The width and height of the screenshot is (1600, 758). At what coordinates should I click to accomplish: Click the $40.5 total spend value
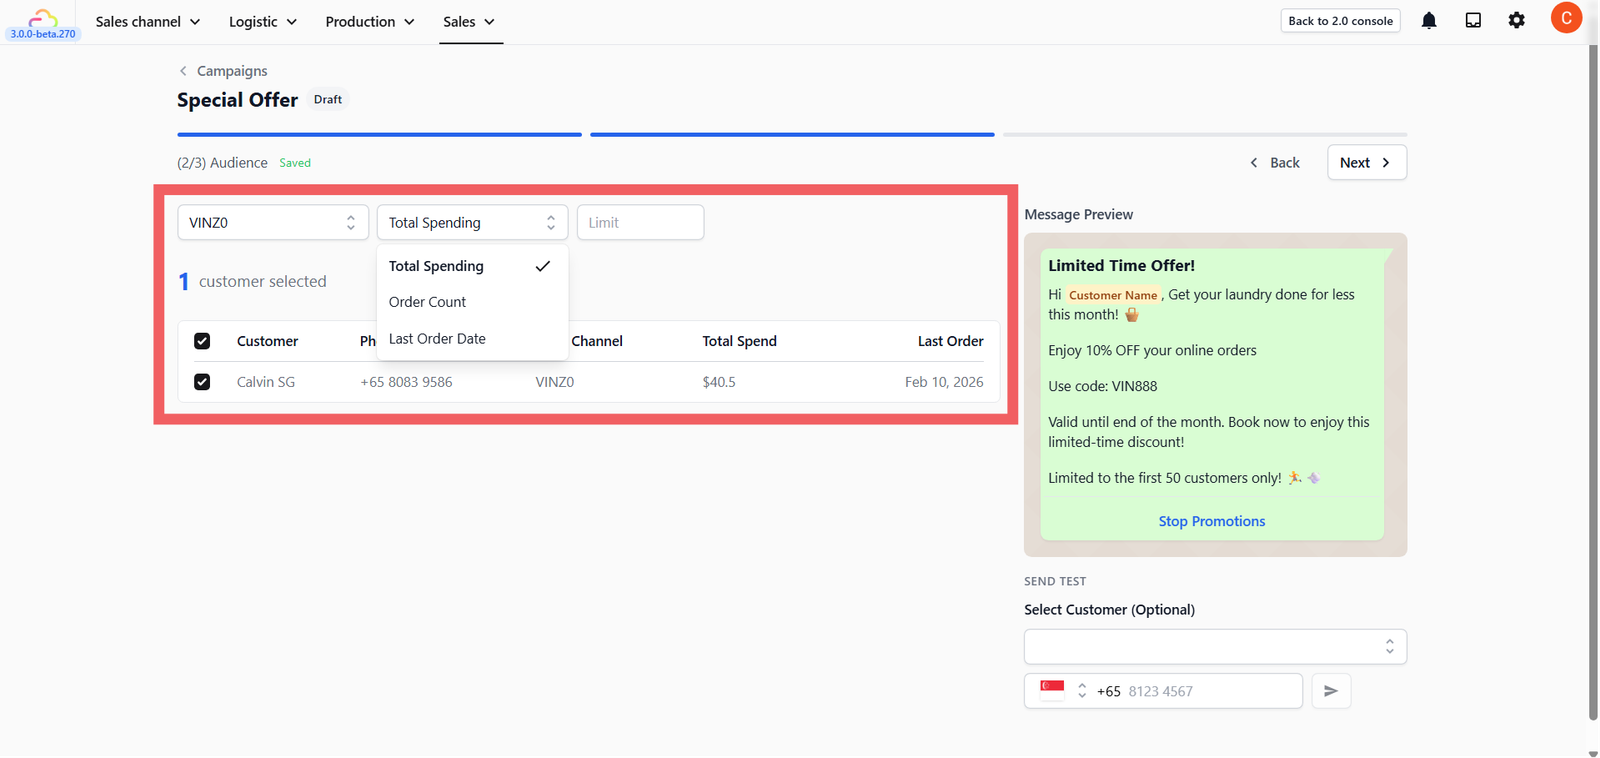(x=719, y=382)
